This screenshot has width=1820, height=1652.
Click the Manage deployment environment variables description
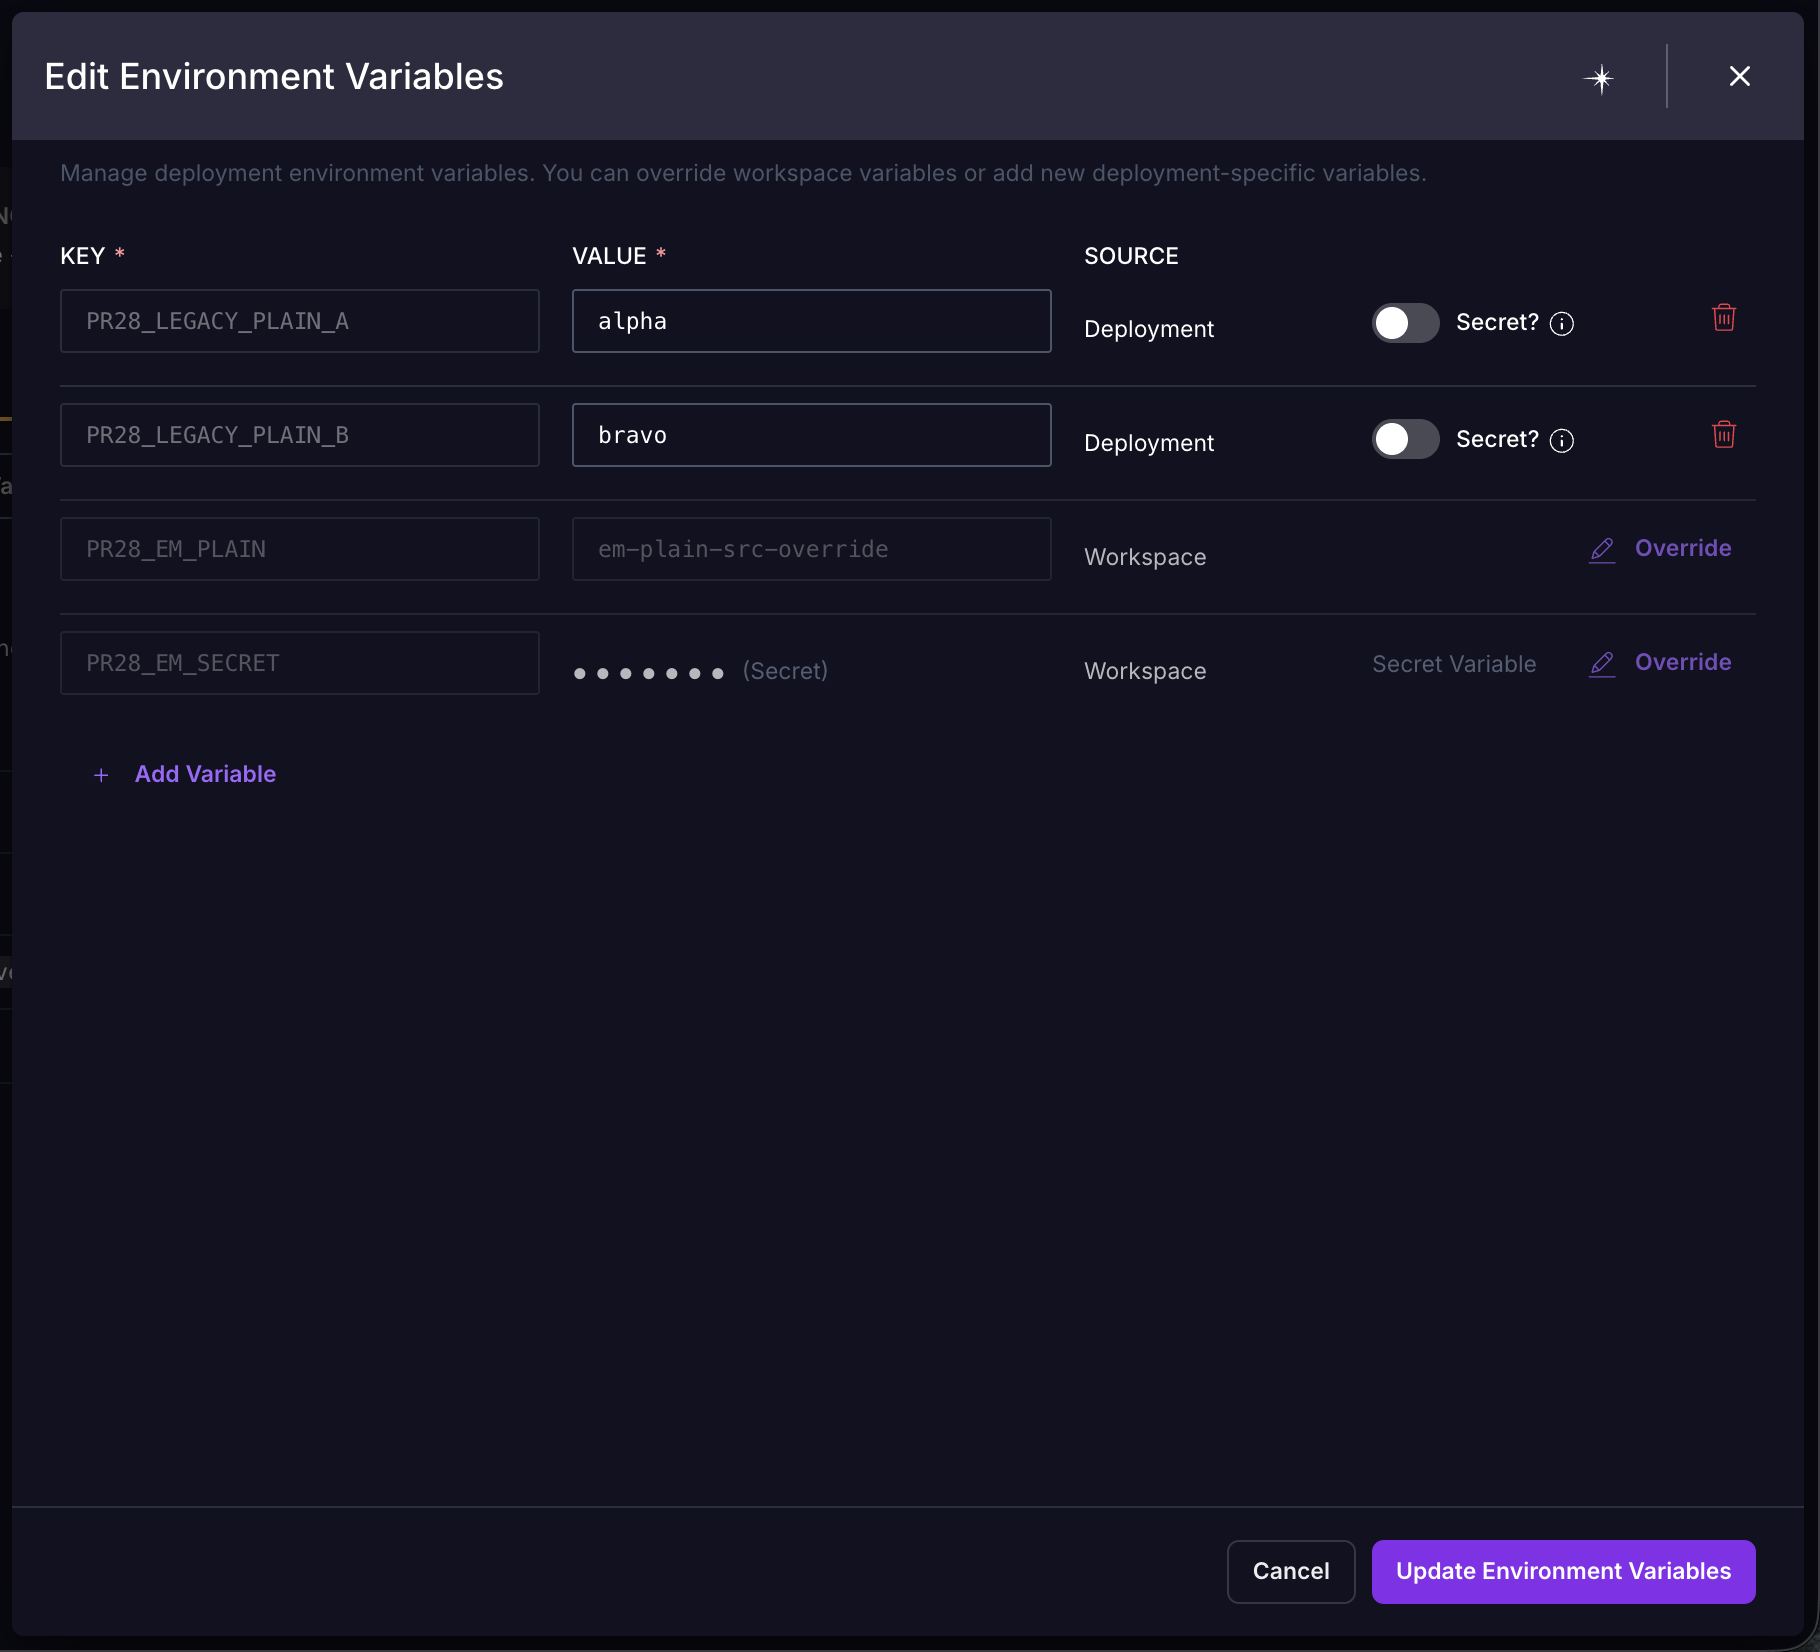point(743,173)
